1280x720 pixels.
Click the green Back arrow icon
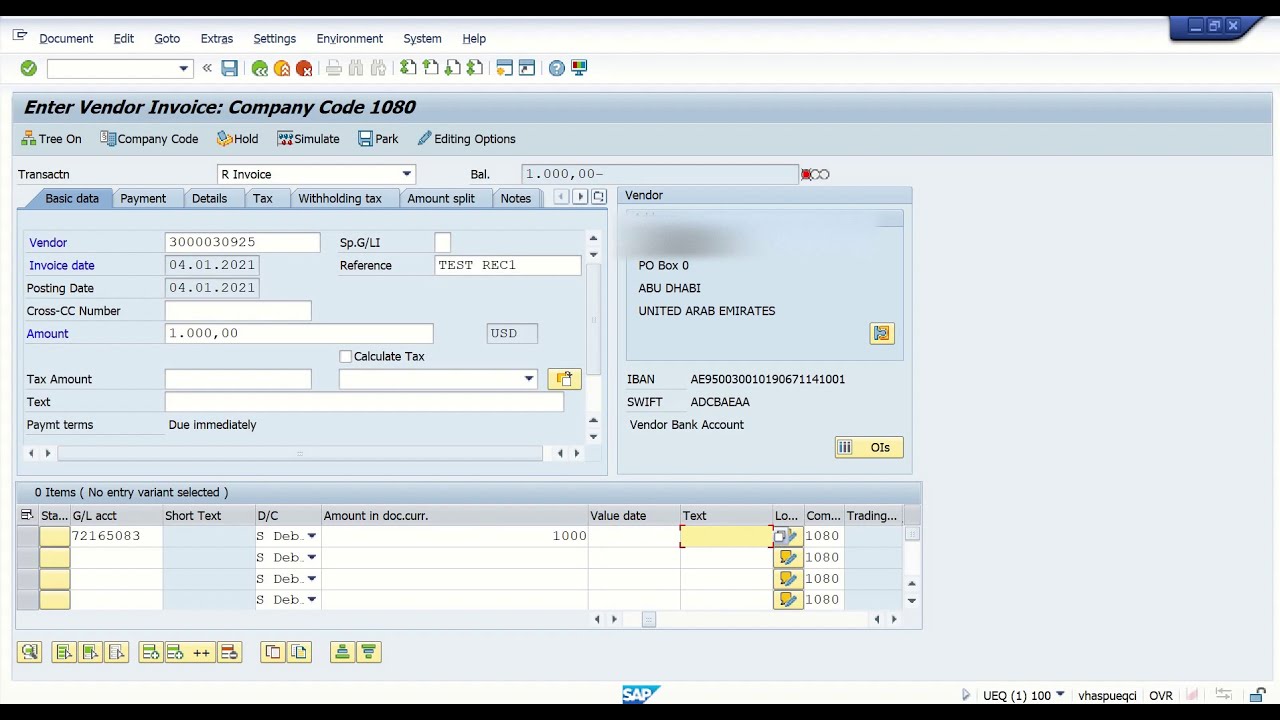[259, 68]
